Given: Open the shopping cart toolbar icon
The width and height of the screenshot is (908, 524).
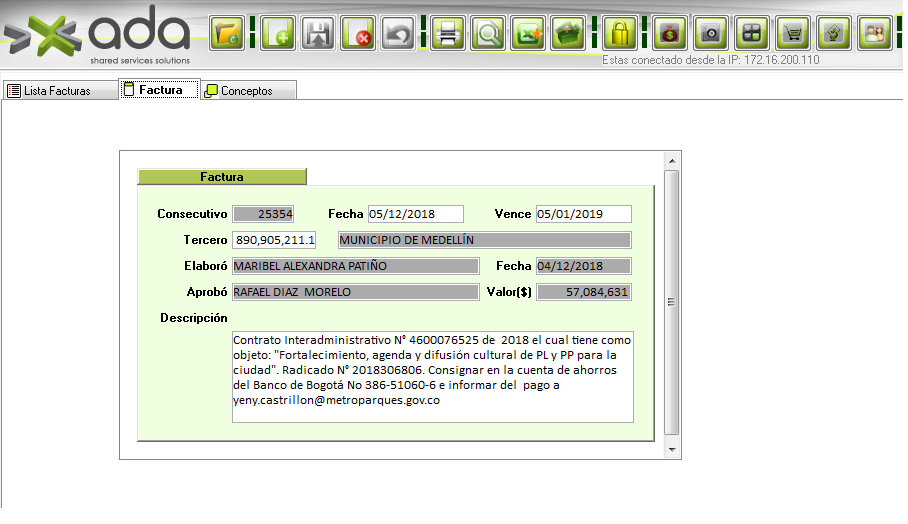Looking at the screenshot, I should pyautogui.click(x=793, y=34).
